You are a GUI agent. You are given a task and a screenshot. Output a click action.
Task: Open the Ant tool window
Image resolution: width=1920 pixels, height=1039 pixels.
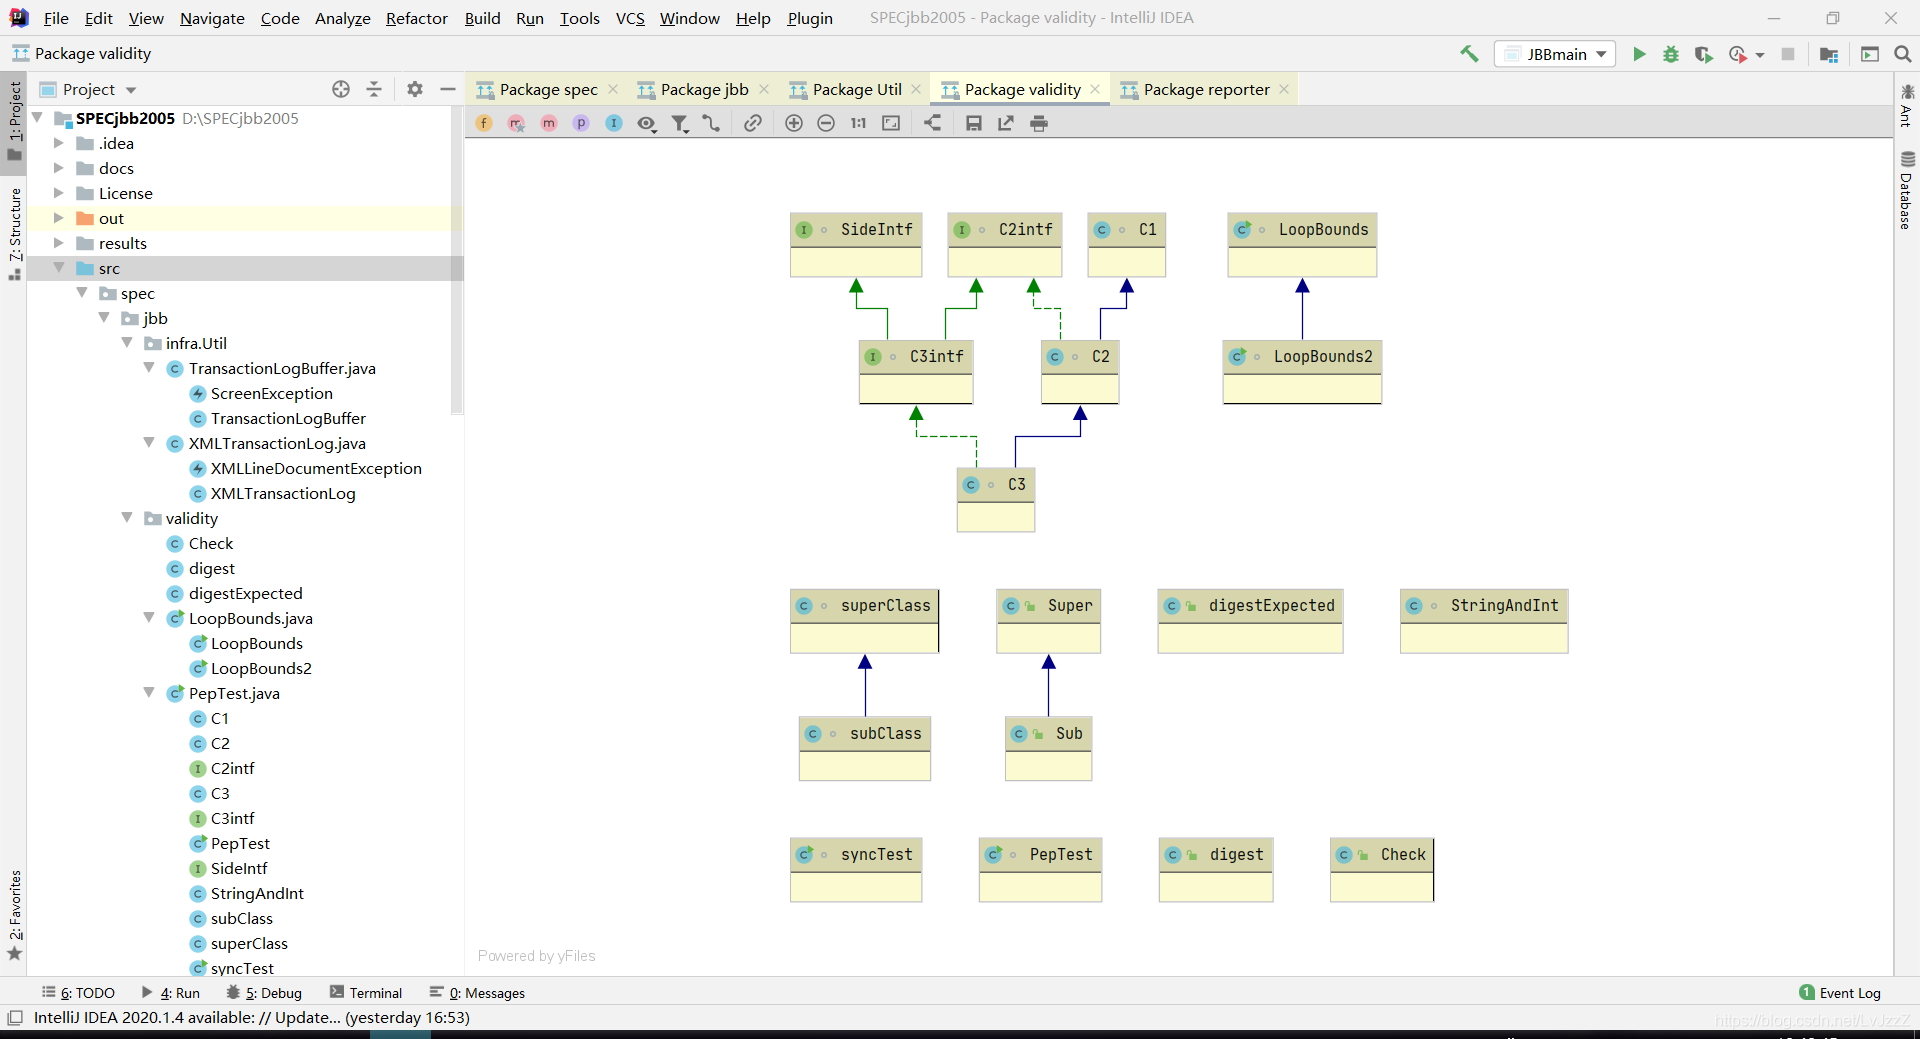(1907, 106)
